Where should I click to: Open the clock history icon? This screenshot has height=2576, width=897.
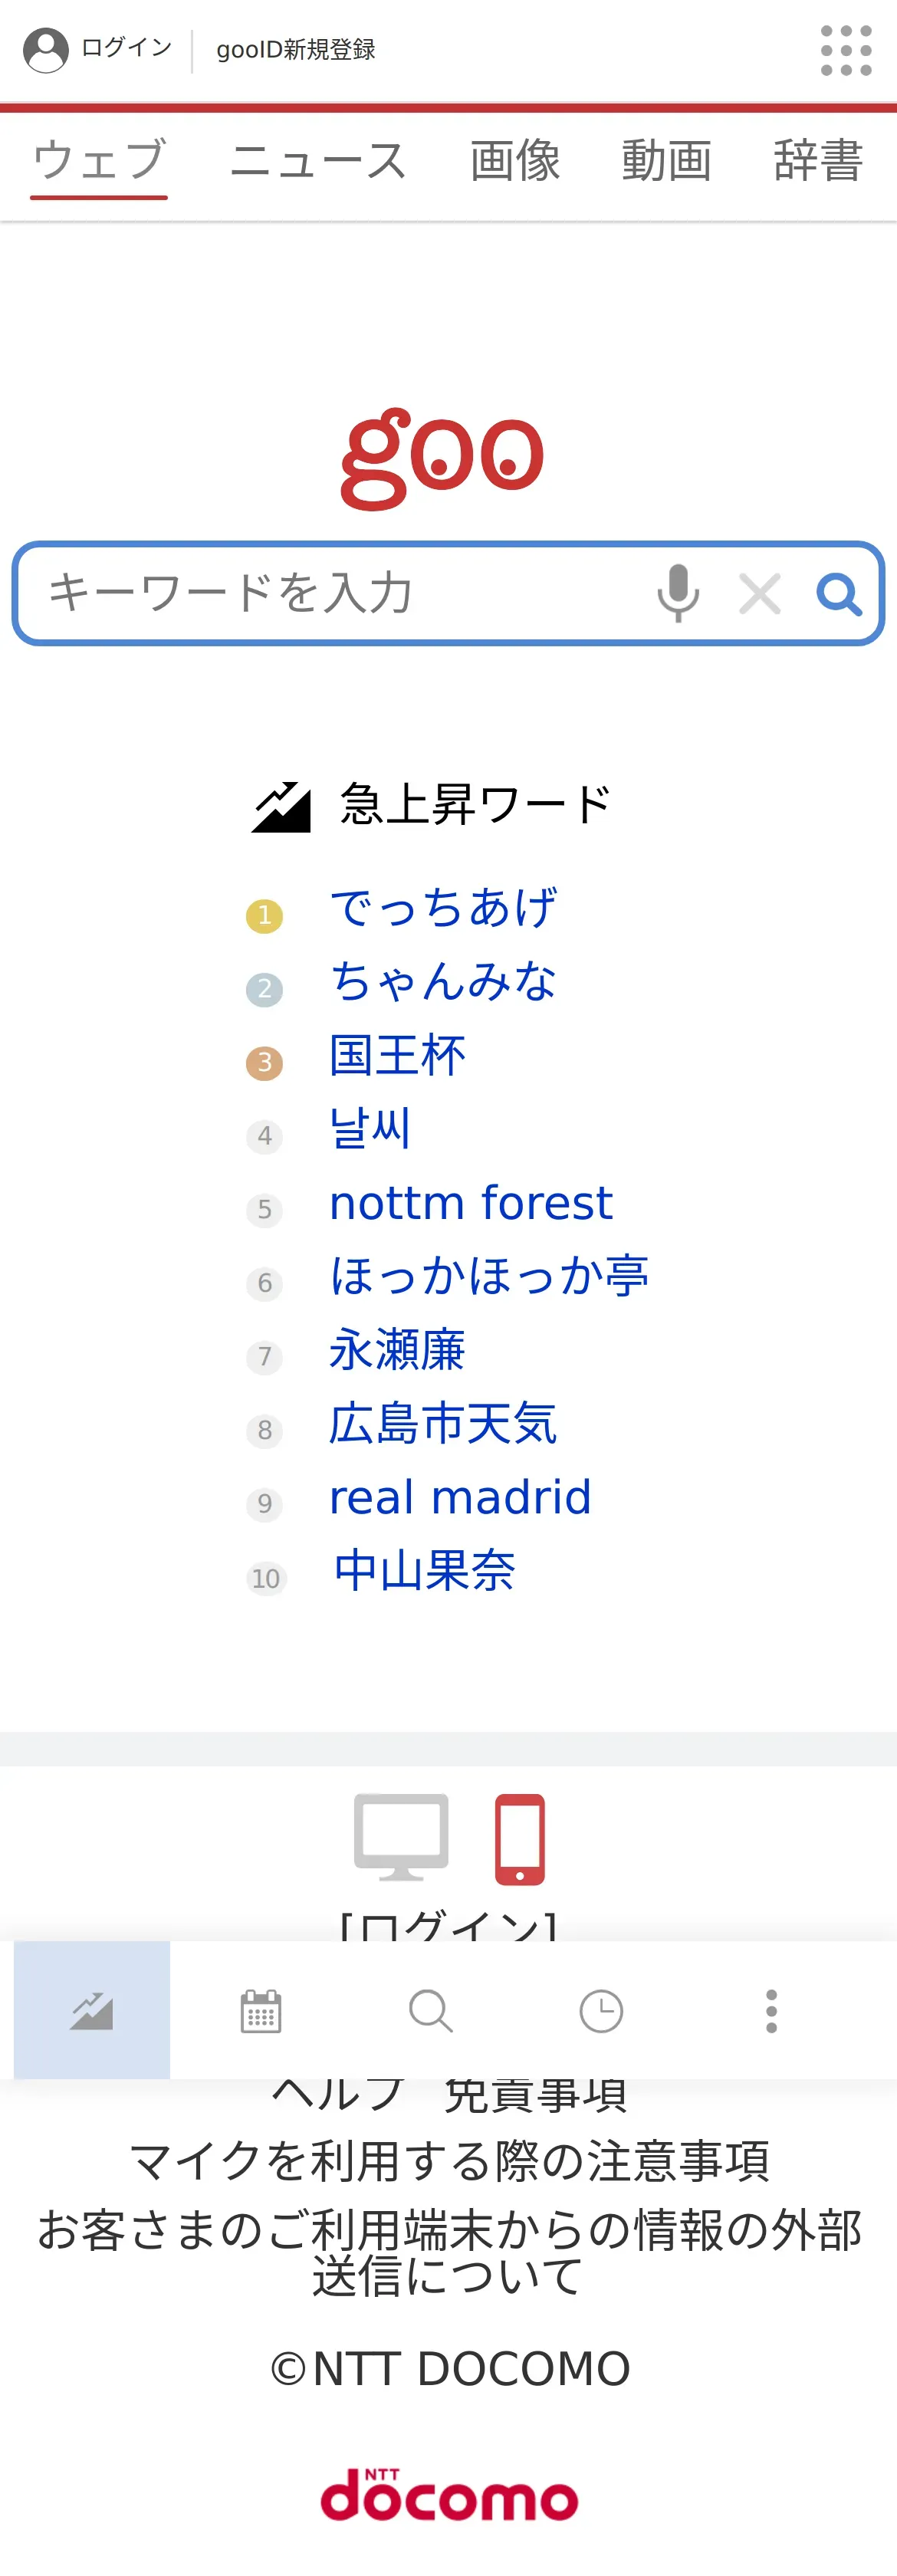(x=601, y=2011)
